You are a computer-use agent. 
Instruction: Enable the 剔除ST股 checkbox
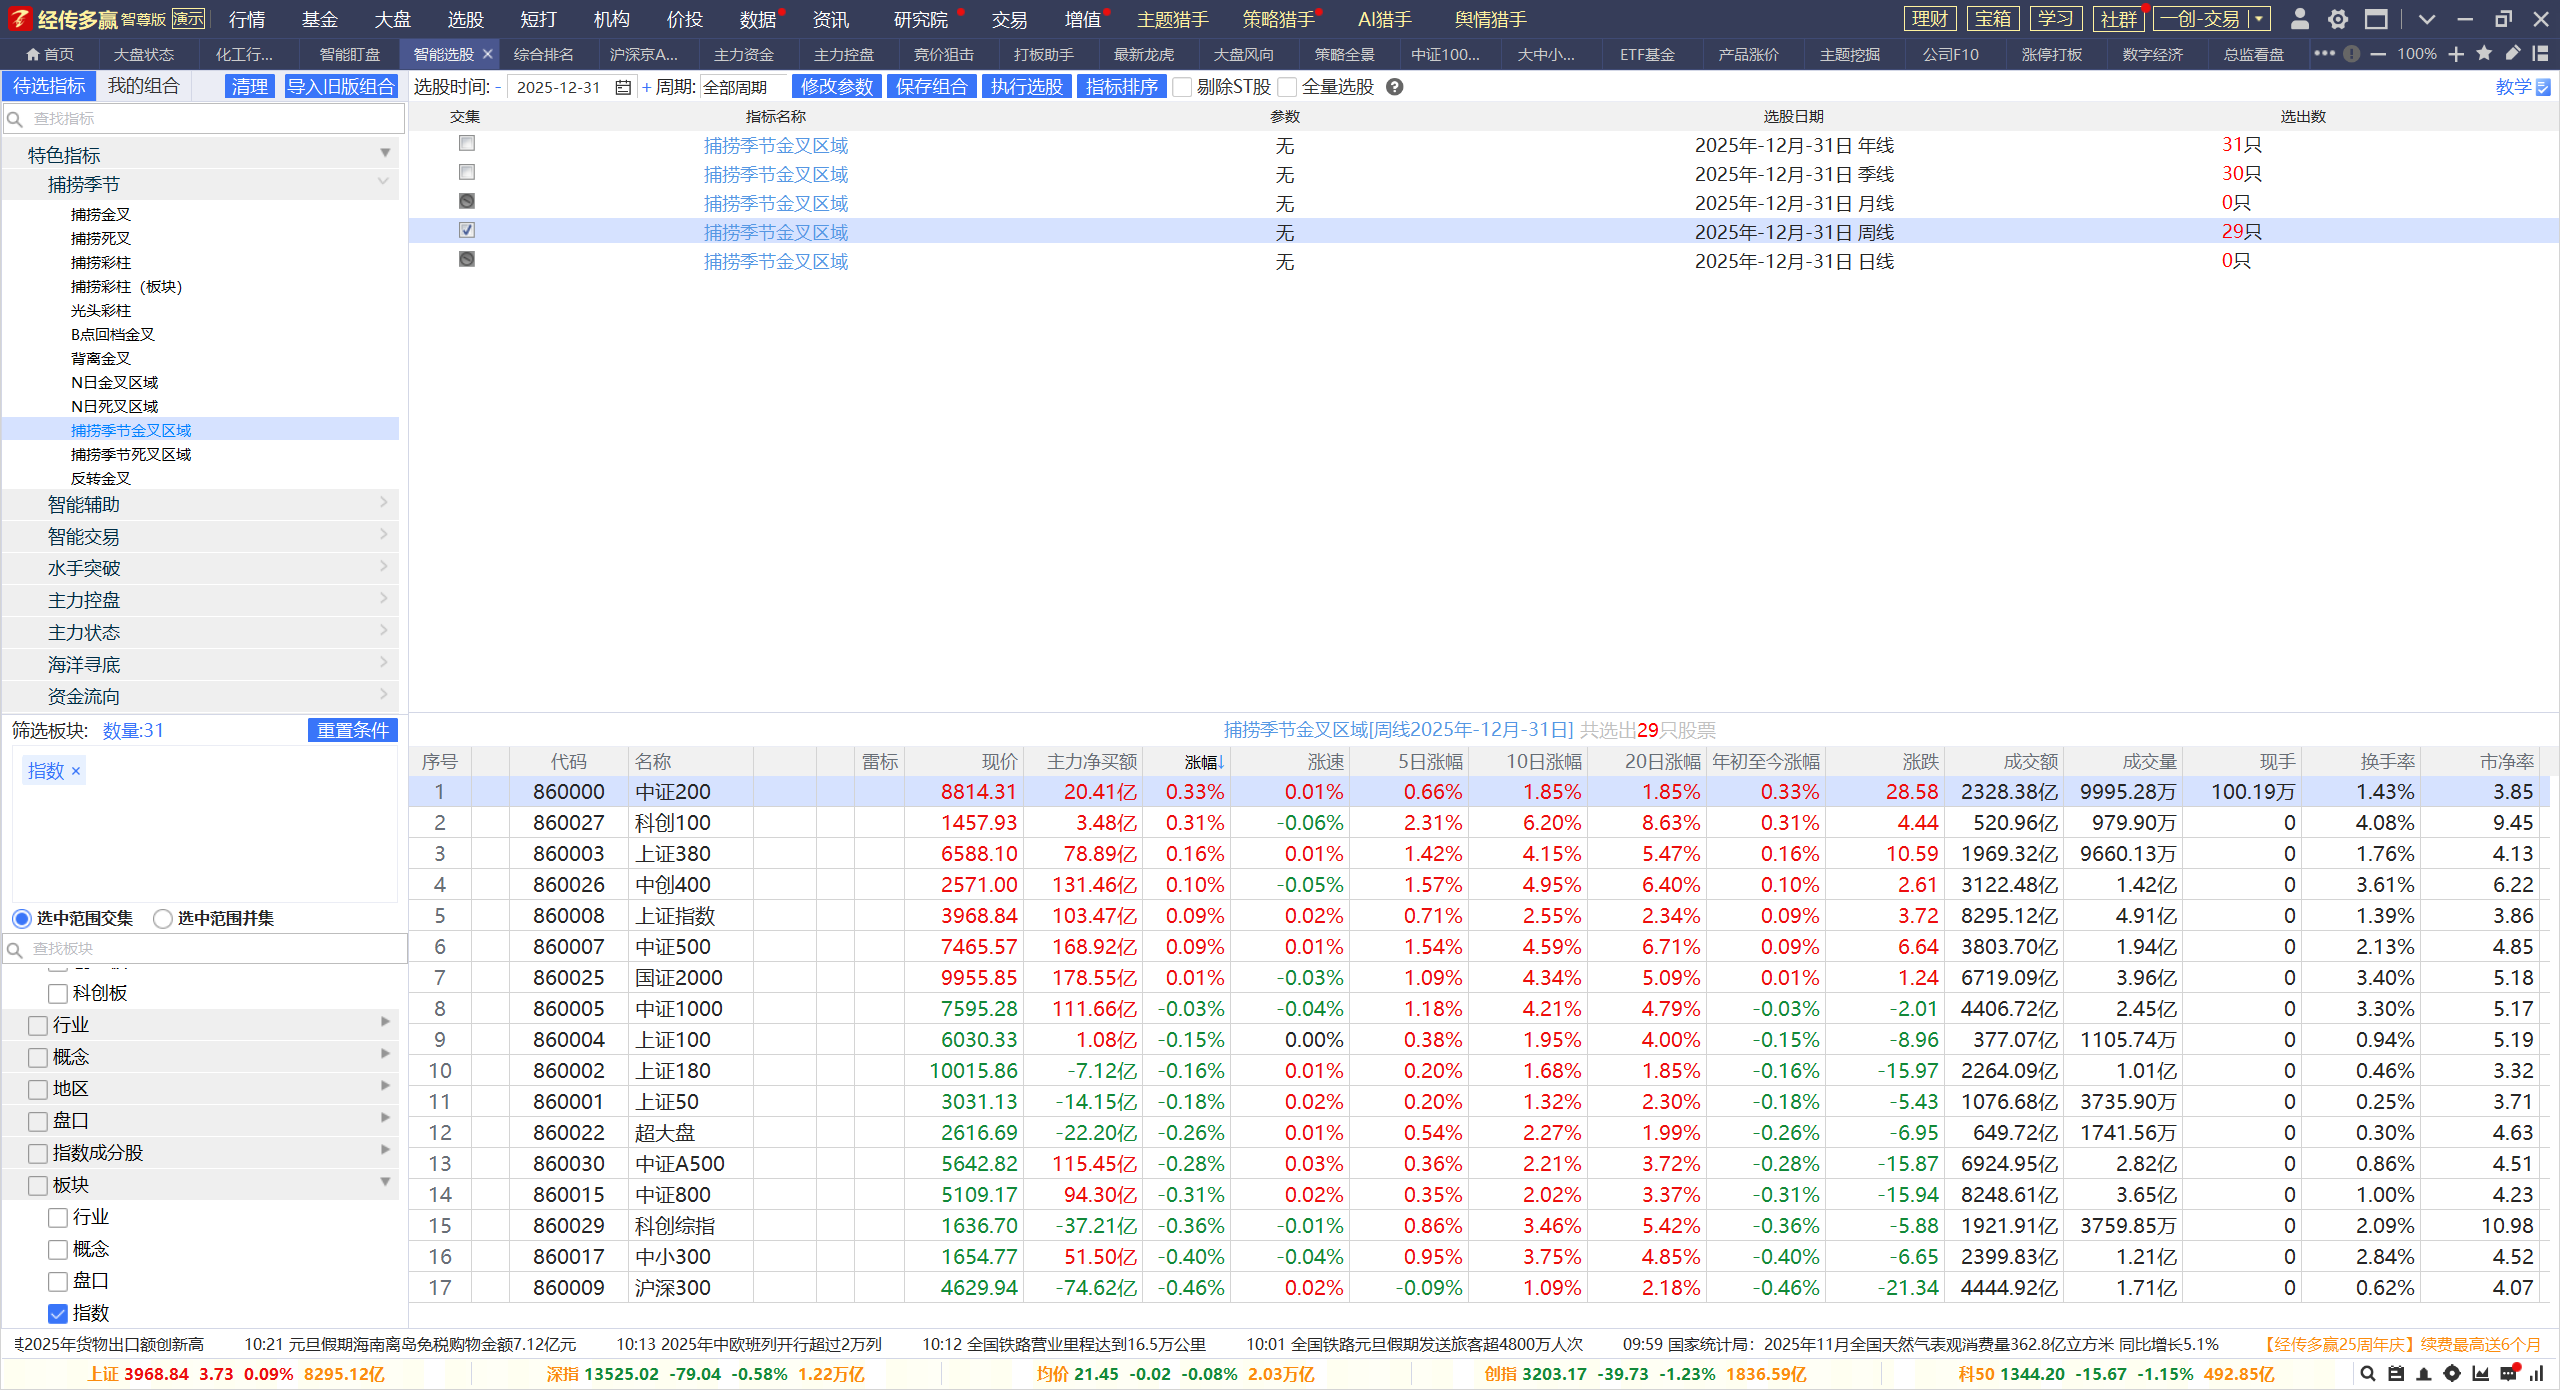[1183, 87]
